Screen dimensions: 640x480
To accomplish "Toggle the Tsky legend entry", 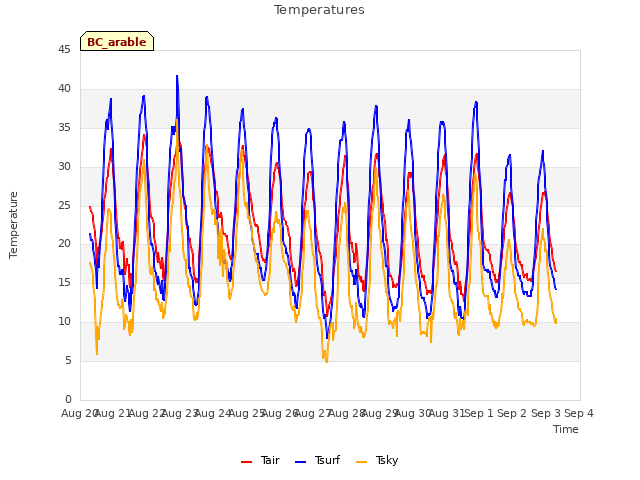I will tap(377, 460).
